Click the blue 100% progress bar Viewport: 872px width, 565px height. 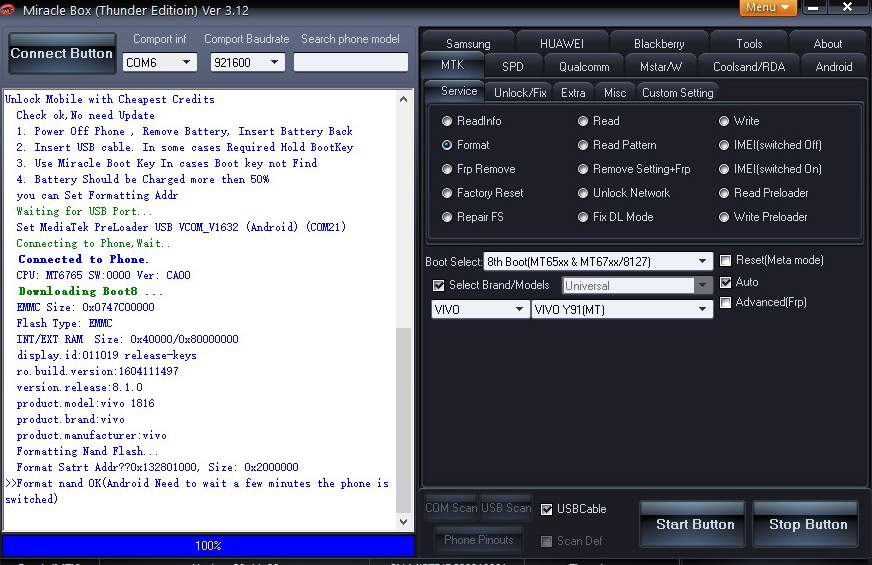click(208, 546)
